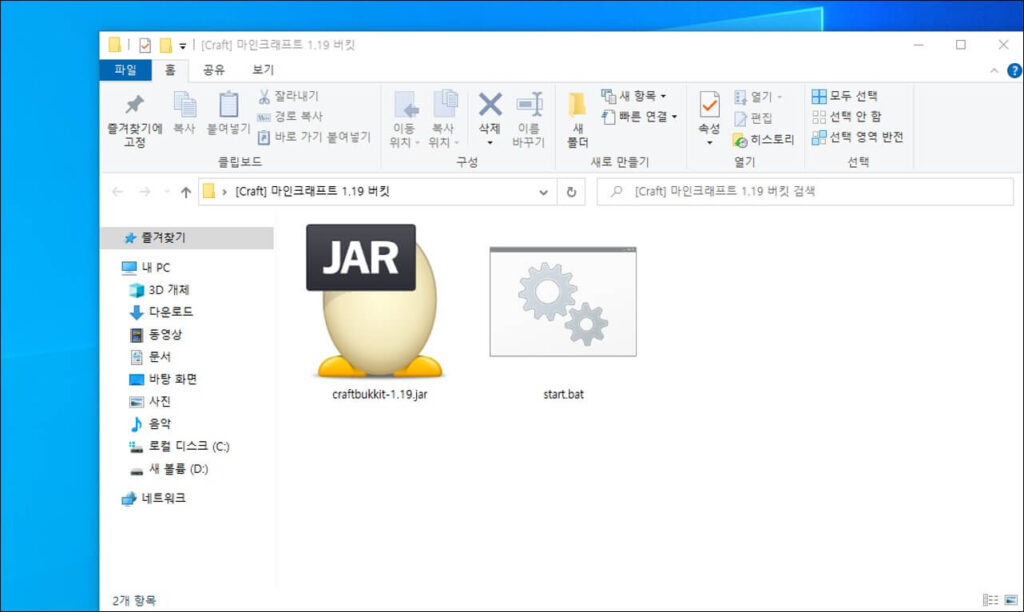This screenshot has width=1024, height=612.
Task: Click the forward navigation arrow
Action: coord(145,191)
